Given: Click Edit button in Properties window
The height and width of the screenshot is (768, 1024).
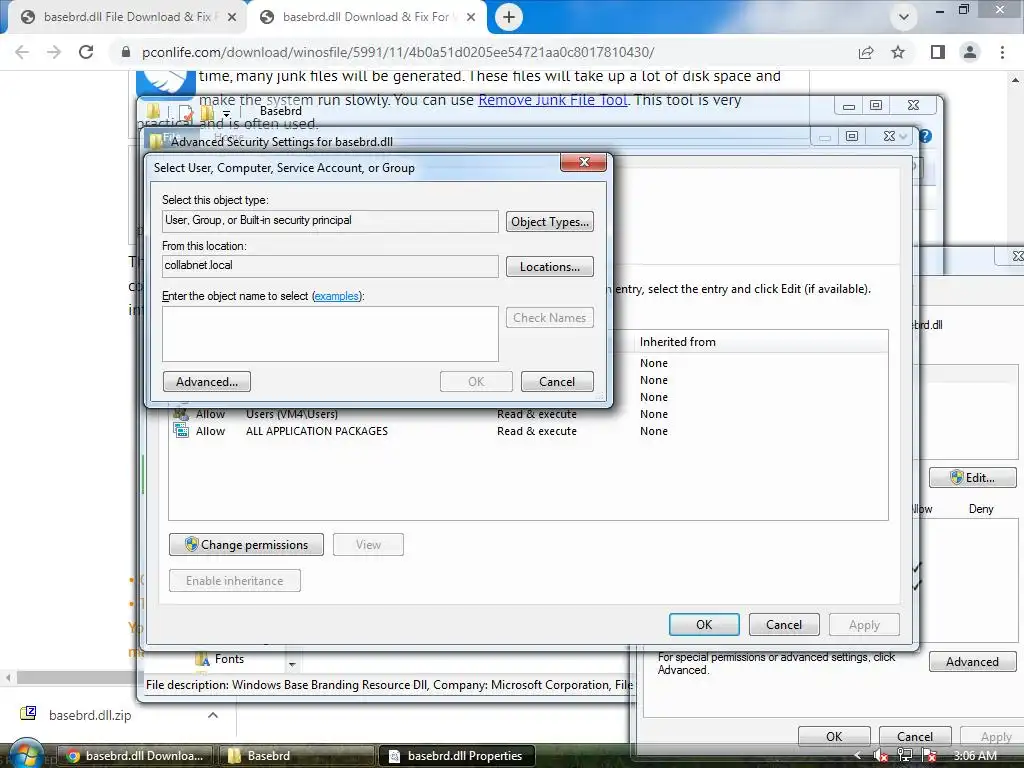Looking at the screenshot, I should pos(972,477).
